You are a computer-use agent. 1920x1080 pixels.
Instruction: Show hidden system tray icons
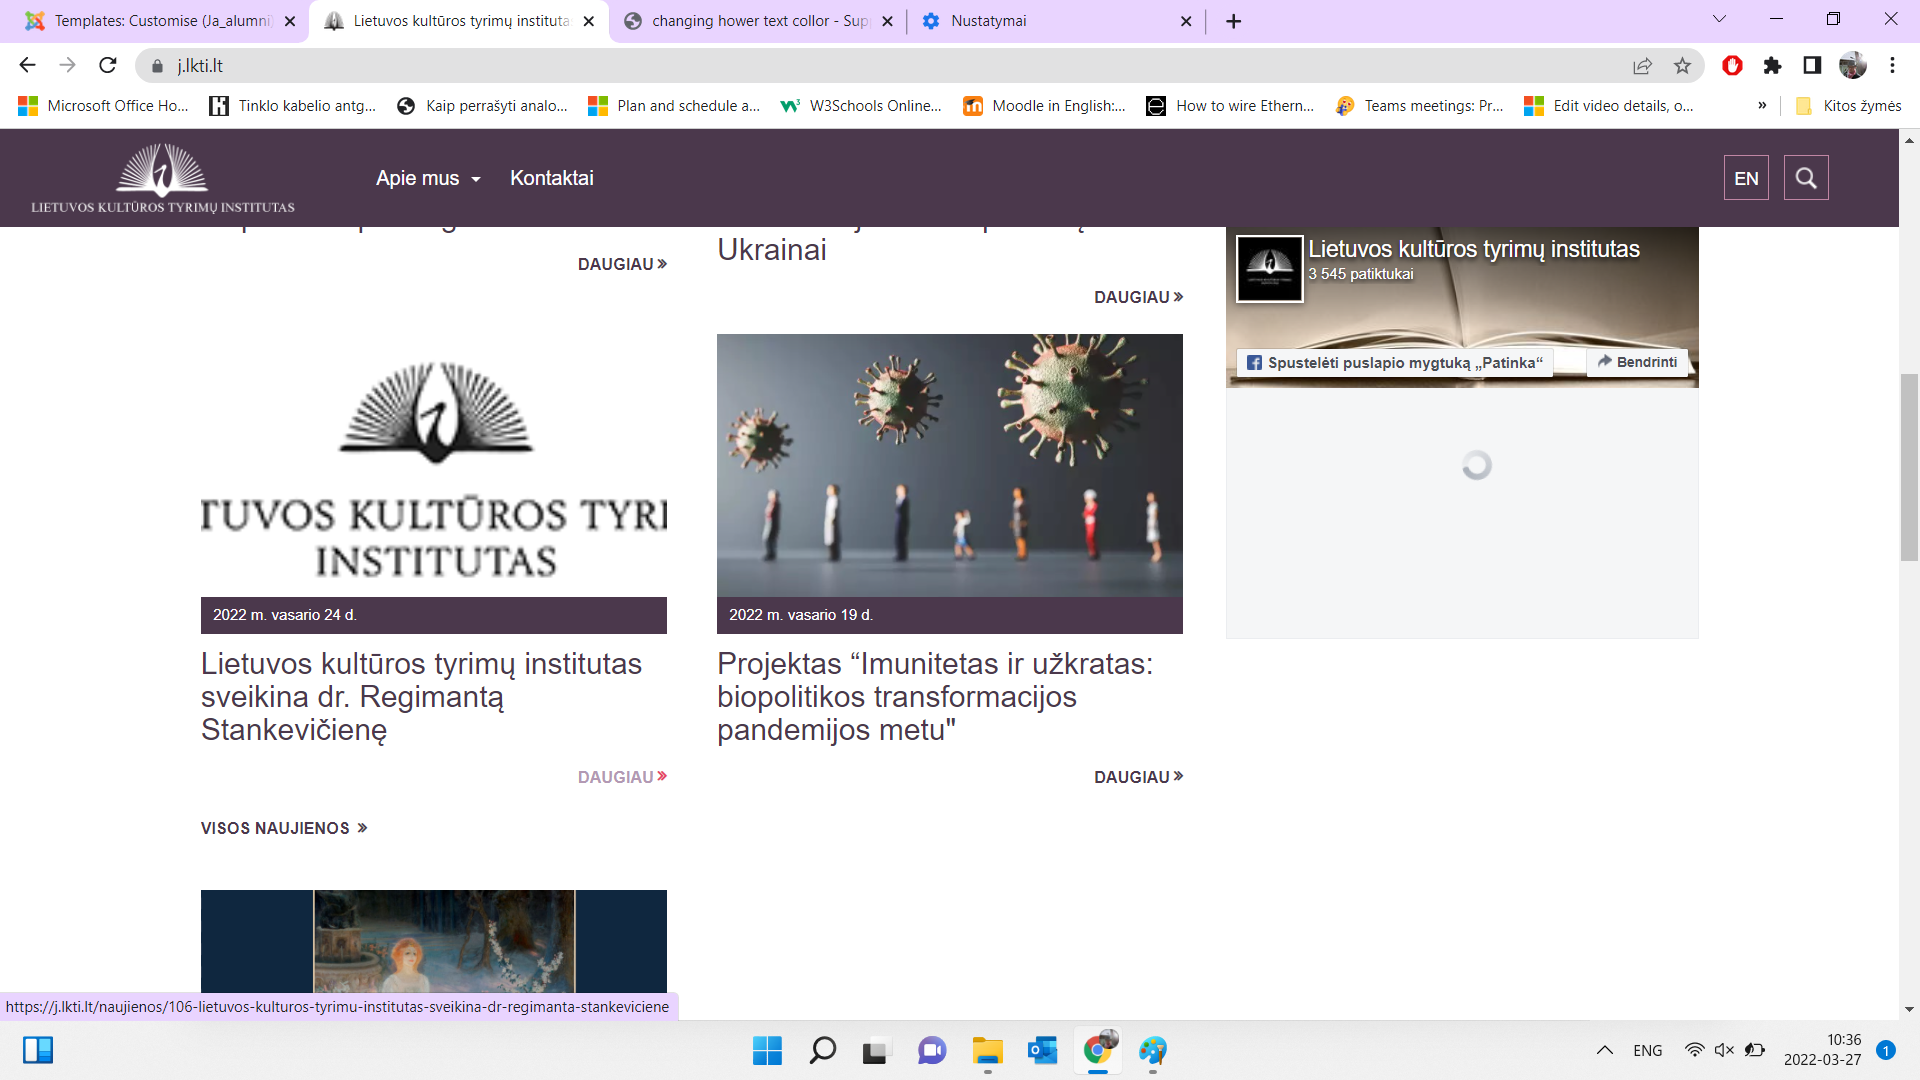pos(1604,1050)
